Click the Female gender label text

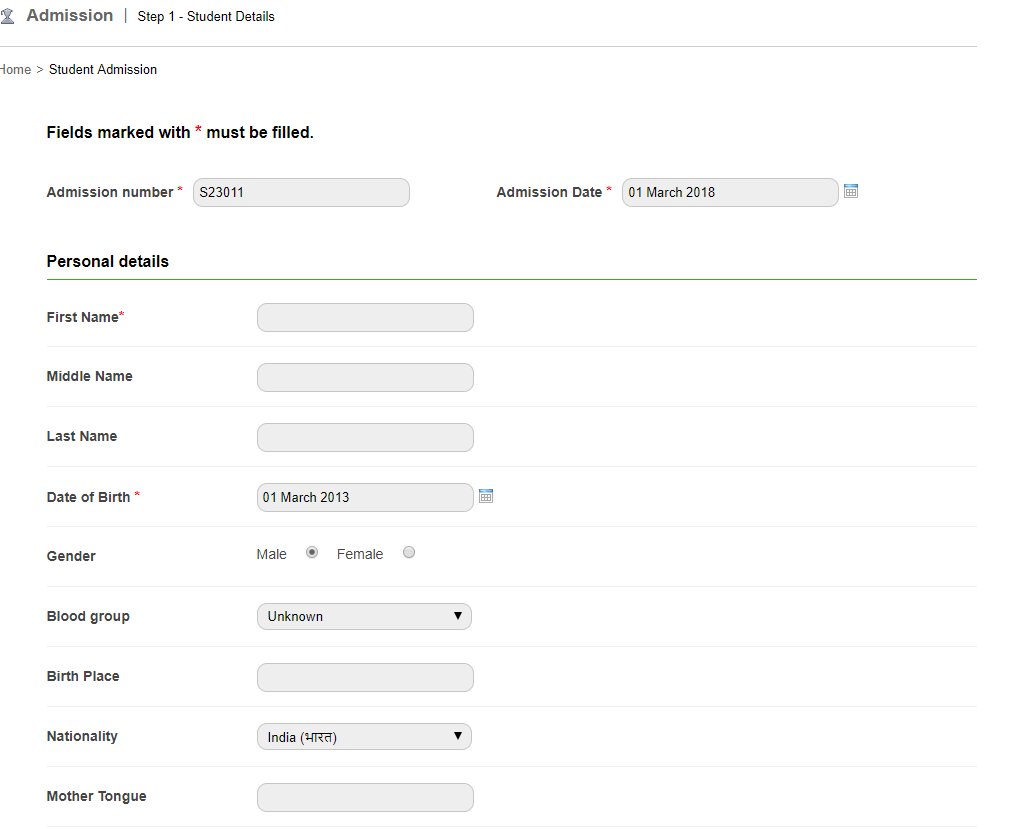[360, 555]
